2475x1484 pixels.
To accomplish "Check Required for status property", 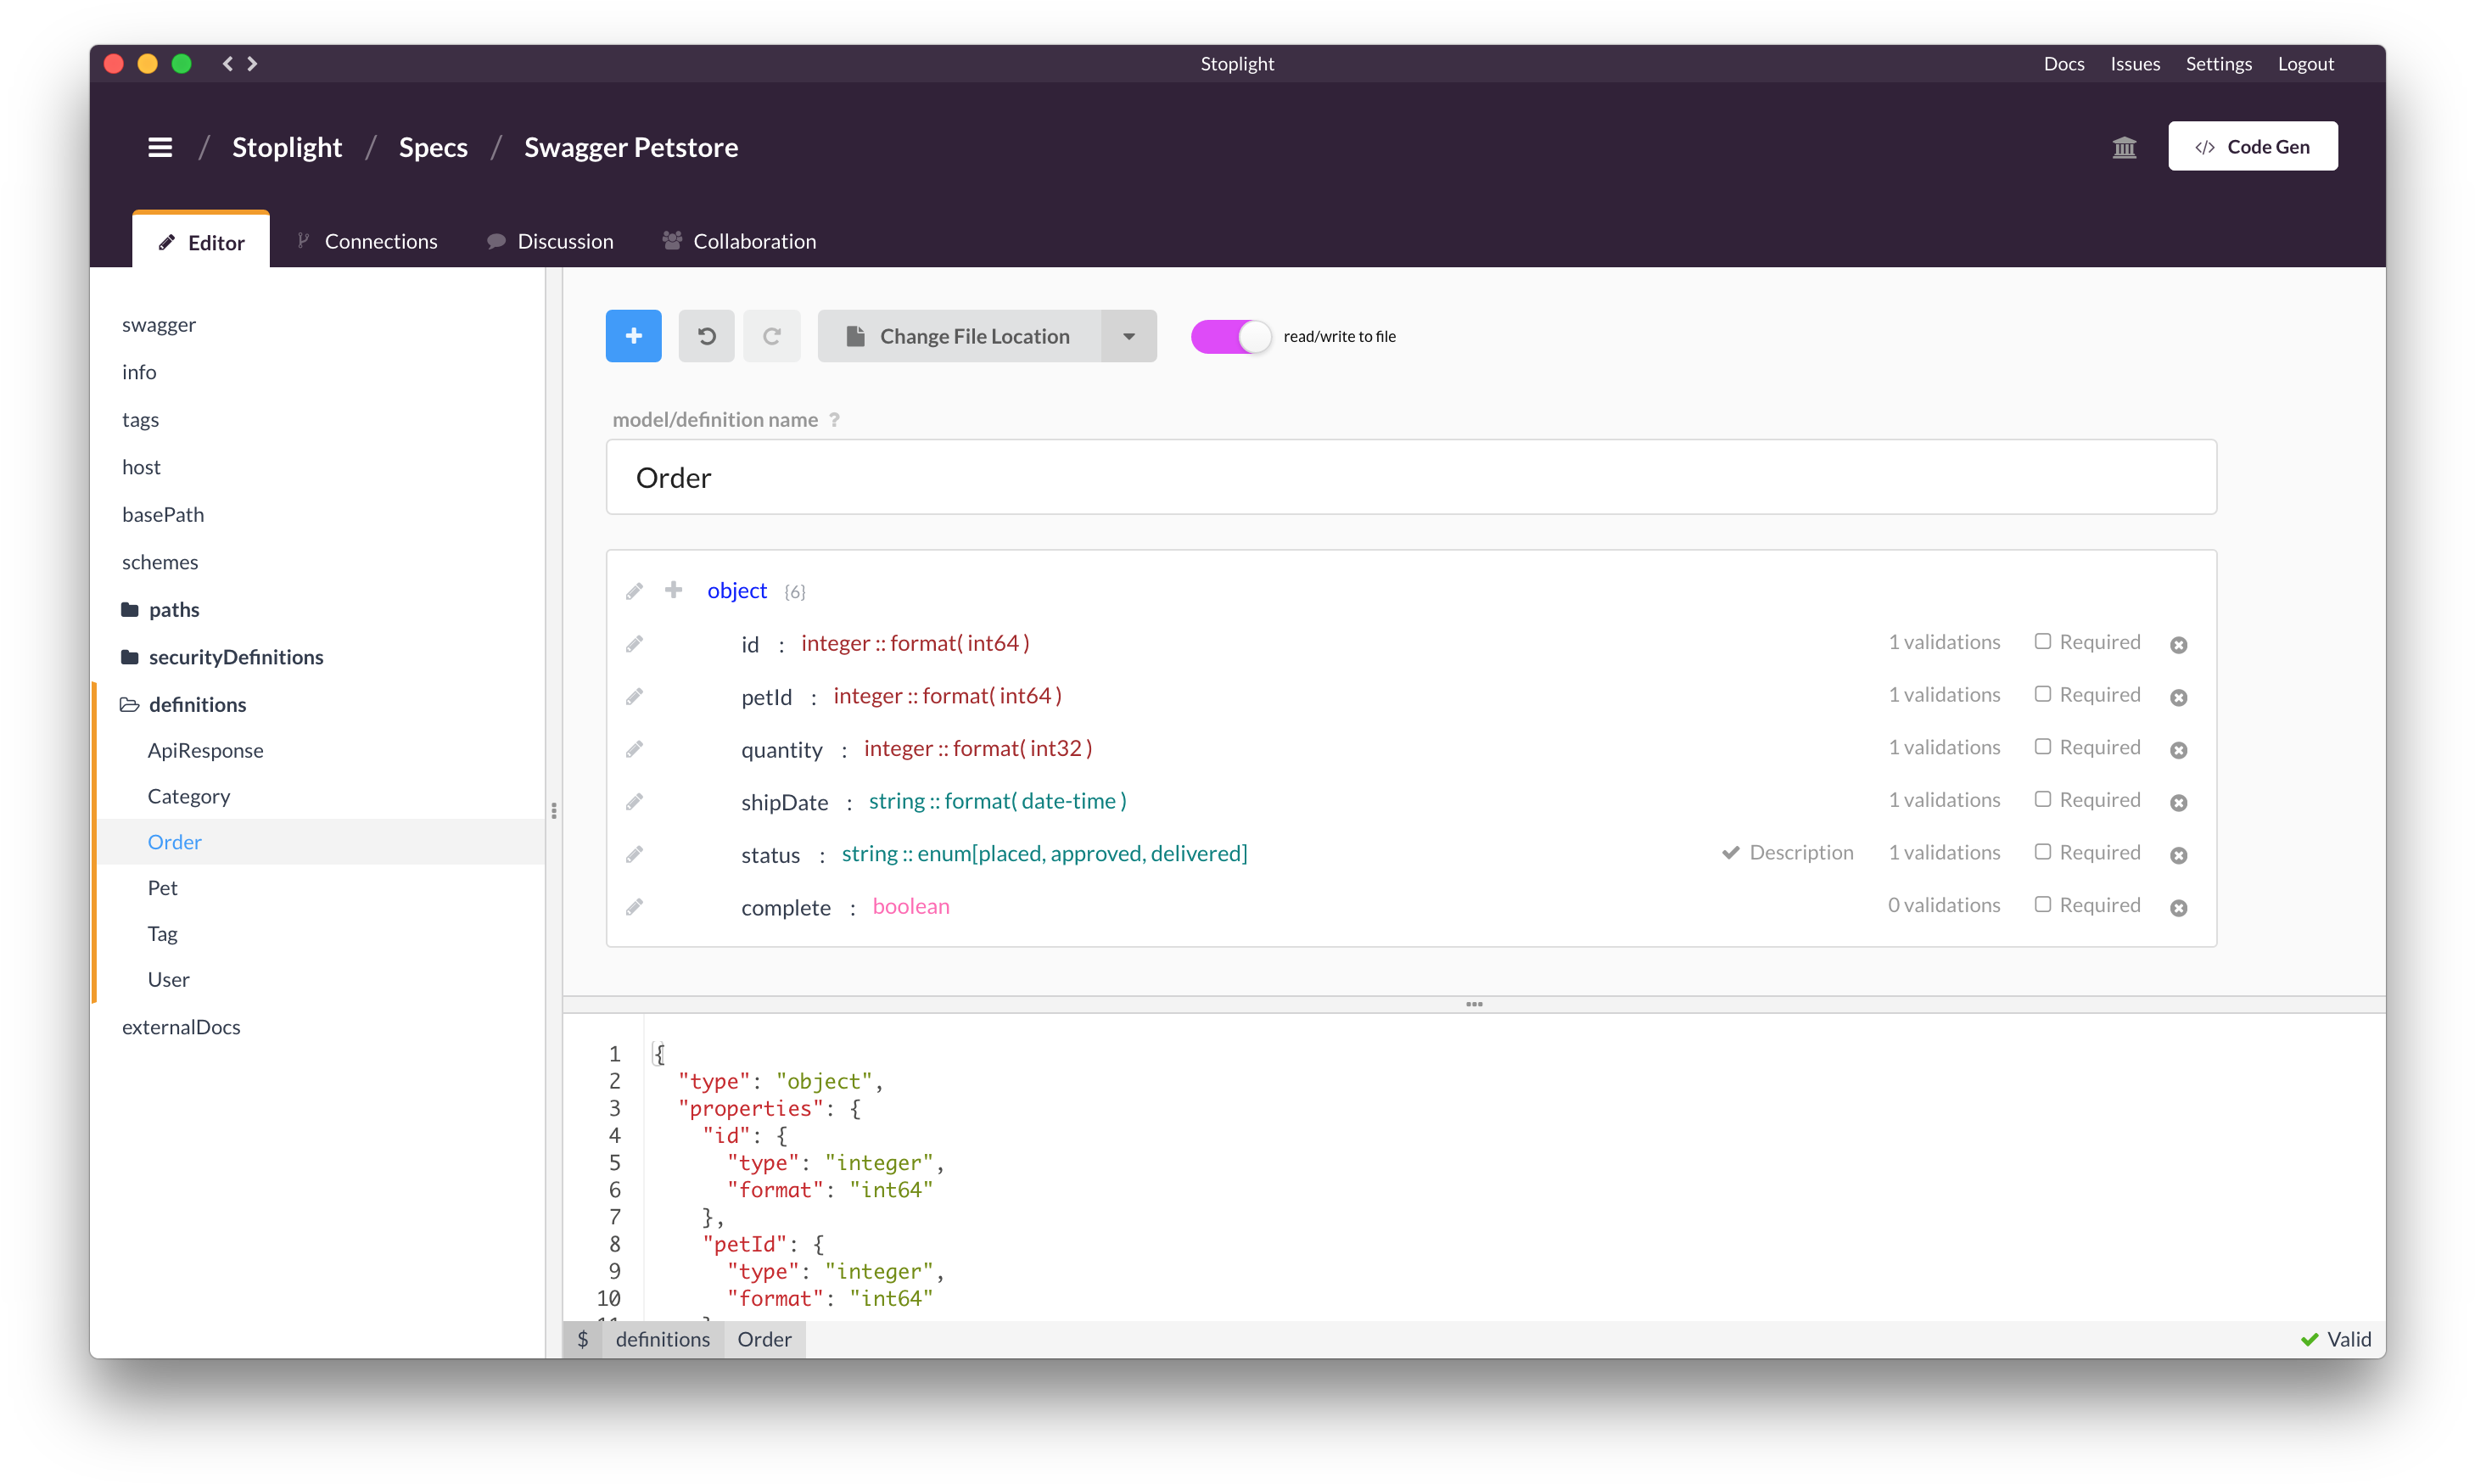I will pyautogui.click(x=2043, y=852).
